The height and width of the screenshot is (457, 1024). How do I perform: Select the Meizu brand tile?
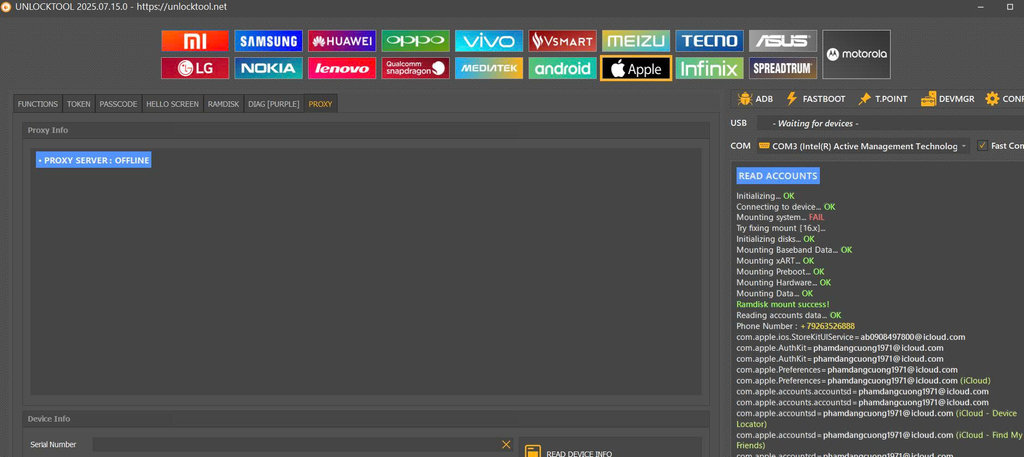(x=635, y=41)
